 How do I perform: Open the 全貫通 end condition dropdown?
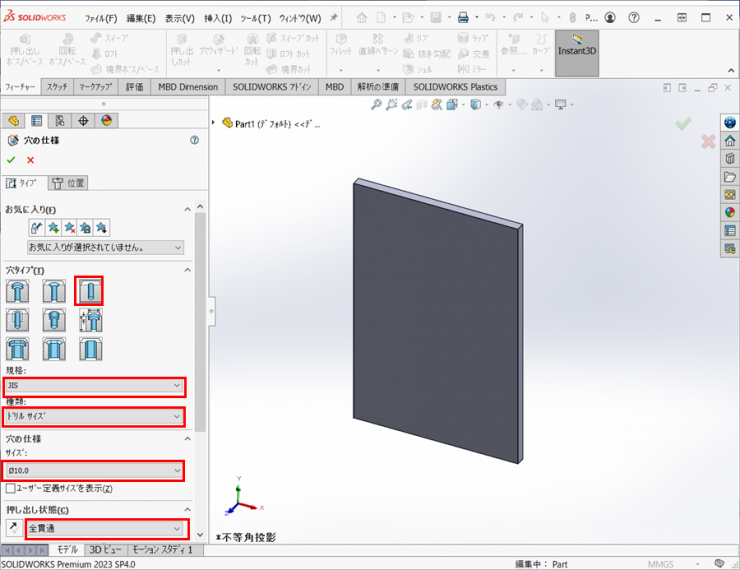(105, 527)
